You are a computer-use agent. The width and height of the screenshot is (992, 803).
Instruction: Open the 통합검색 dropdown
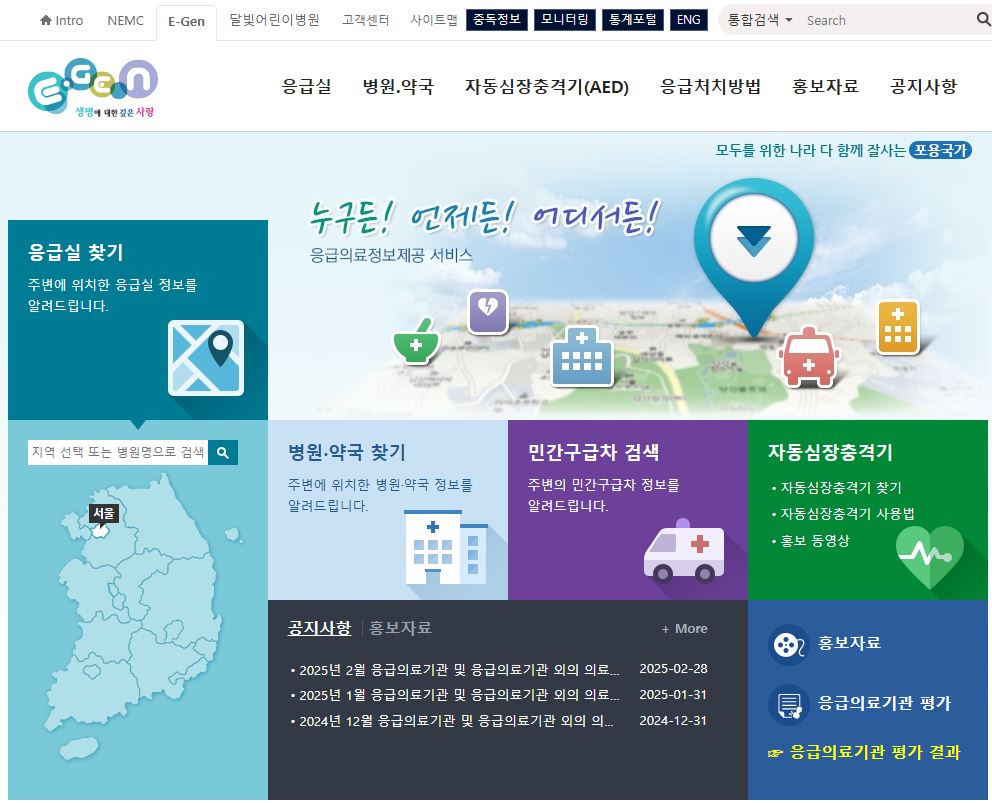click(760, 20)
